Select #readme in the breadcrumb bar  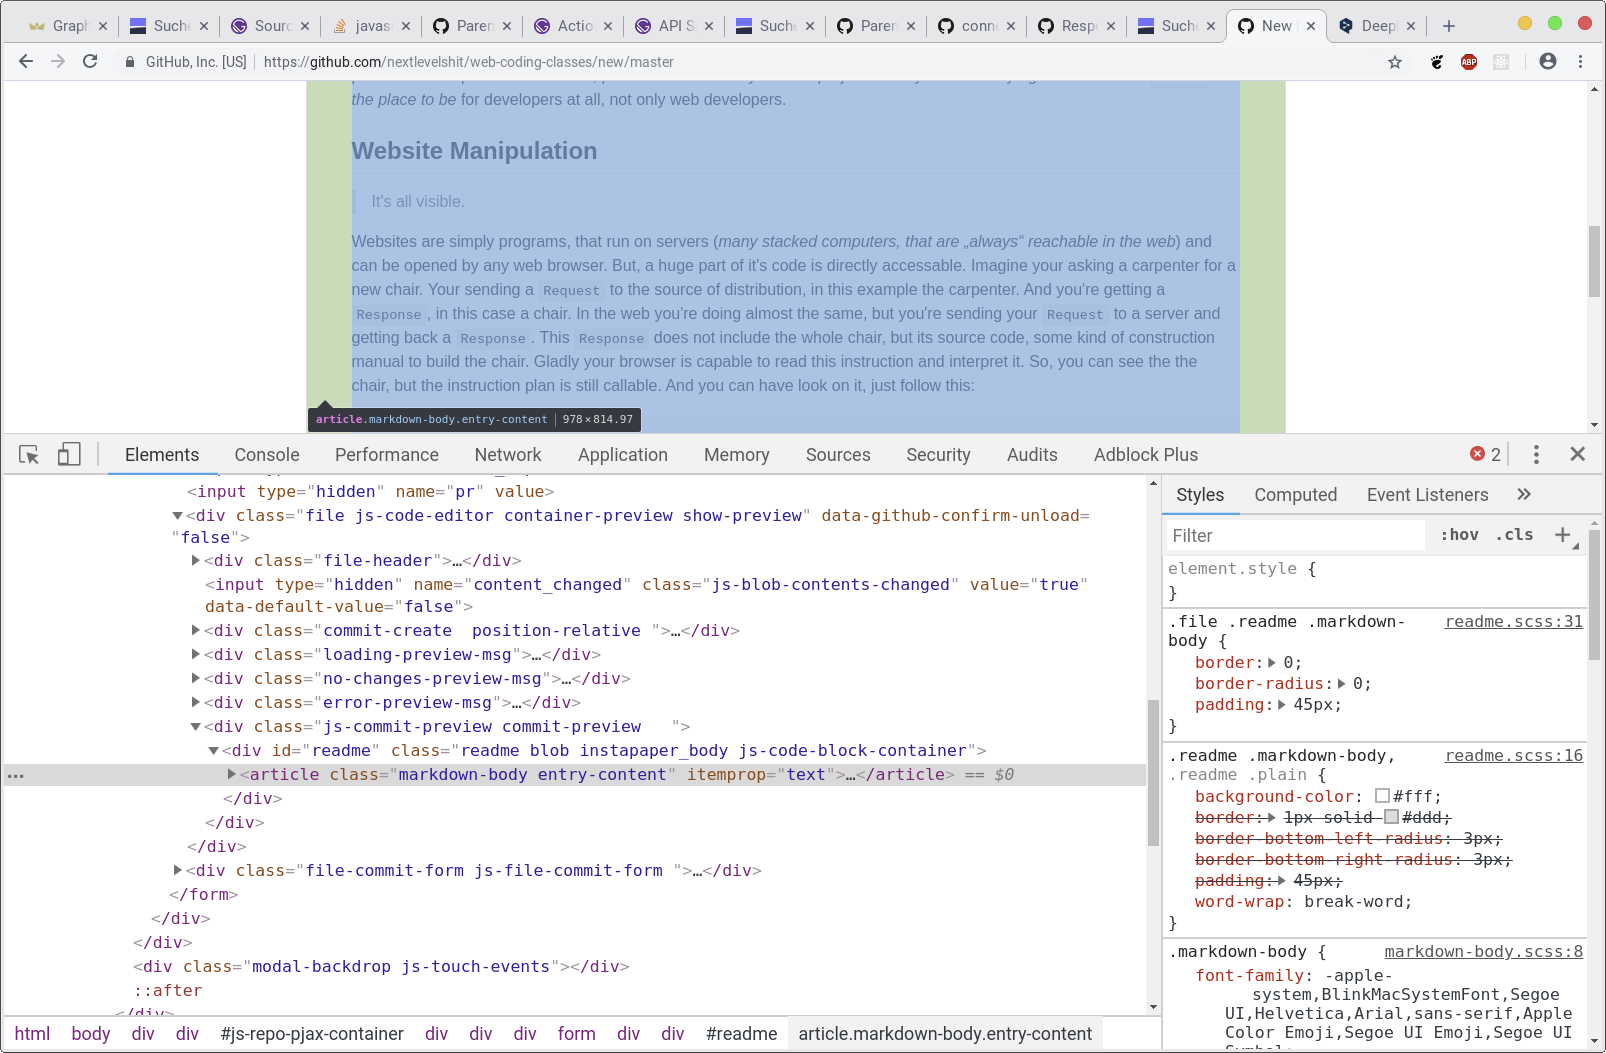pos(741,1034)
